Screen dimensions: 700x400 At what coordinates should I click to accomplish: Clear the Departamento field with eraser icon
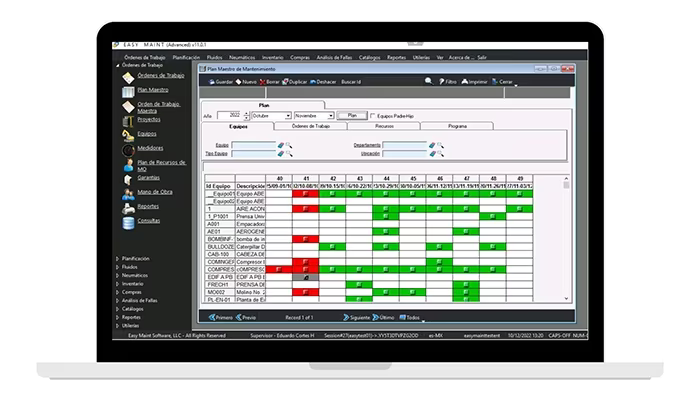[x=432, y=145]
